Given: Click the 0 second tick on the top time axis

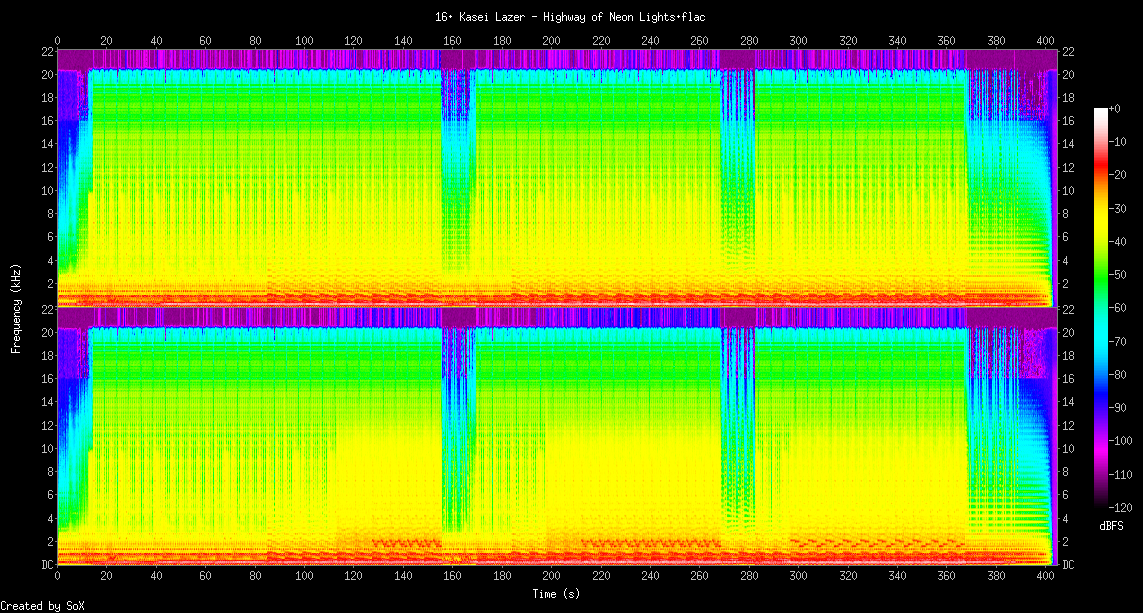Looking at the screenshot, I should click(57, 40).
